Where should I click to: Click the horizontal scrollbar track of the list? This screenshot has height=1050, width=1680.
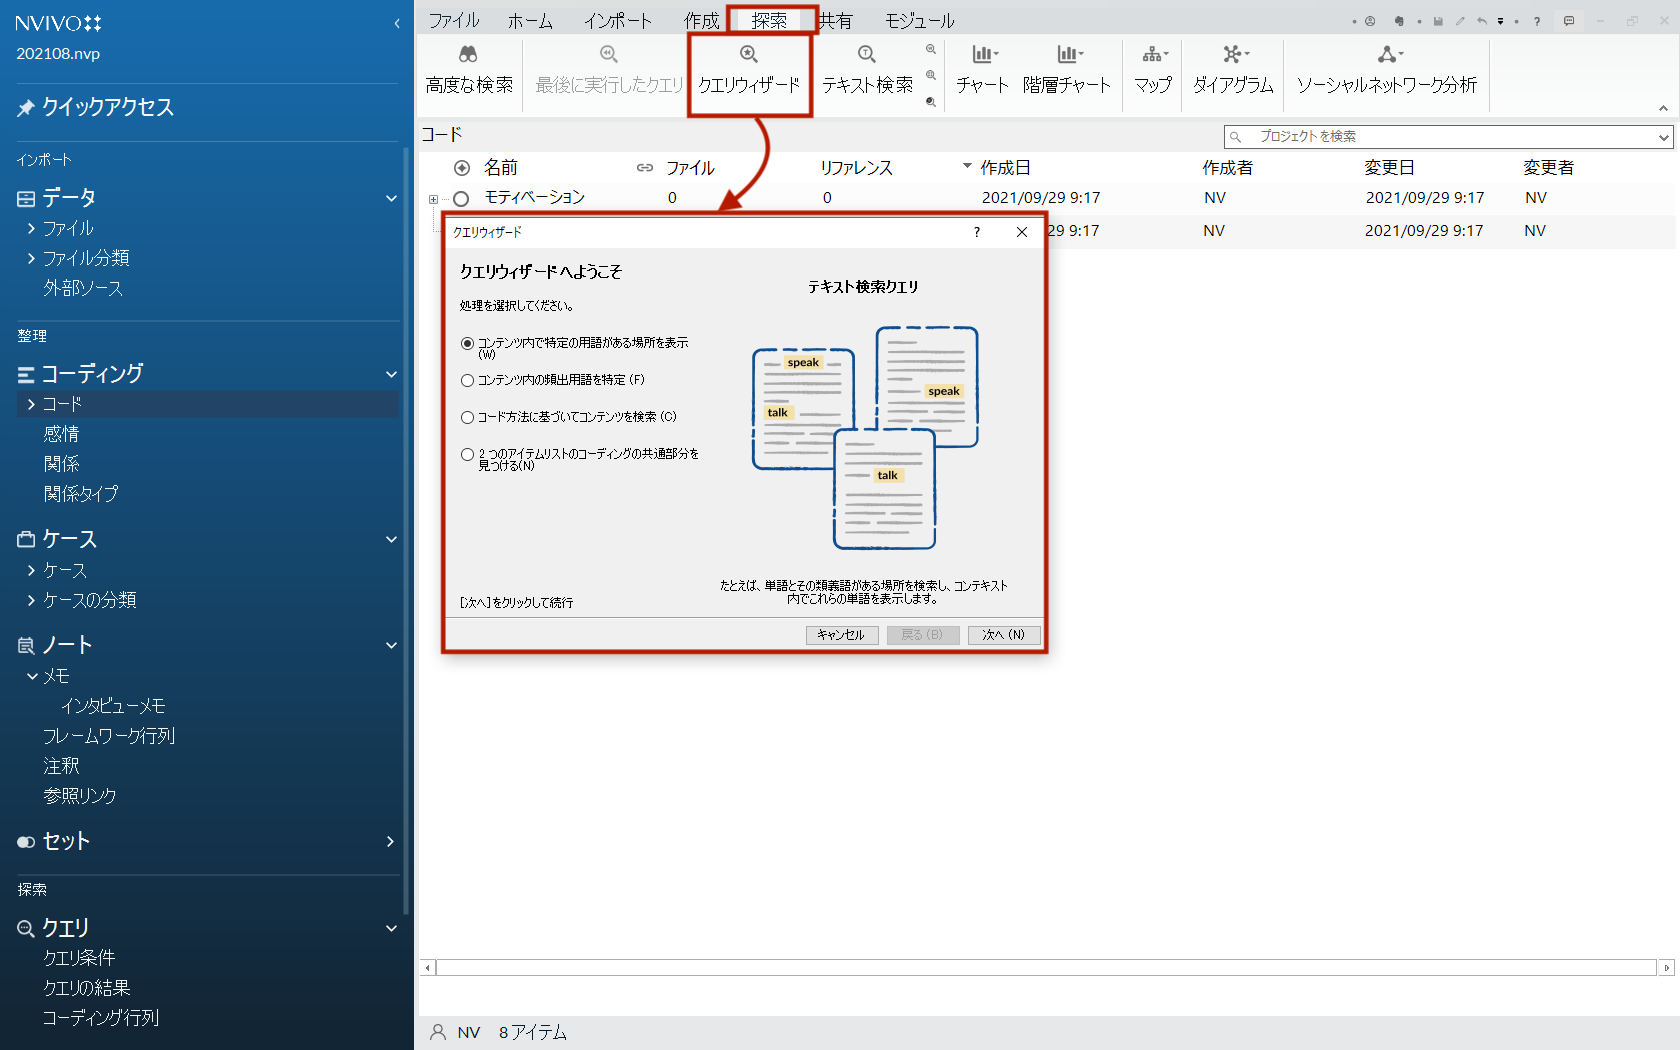(1046, 967)
